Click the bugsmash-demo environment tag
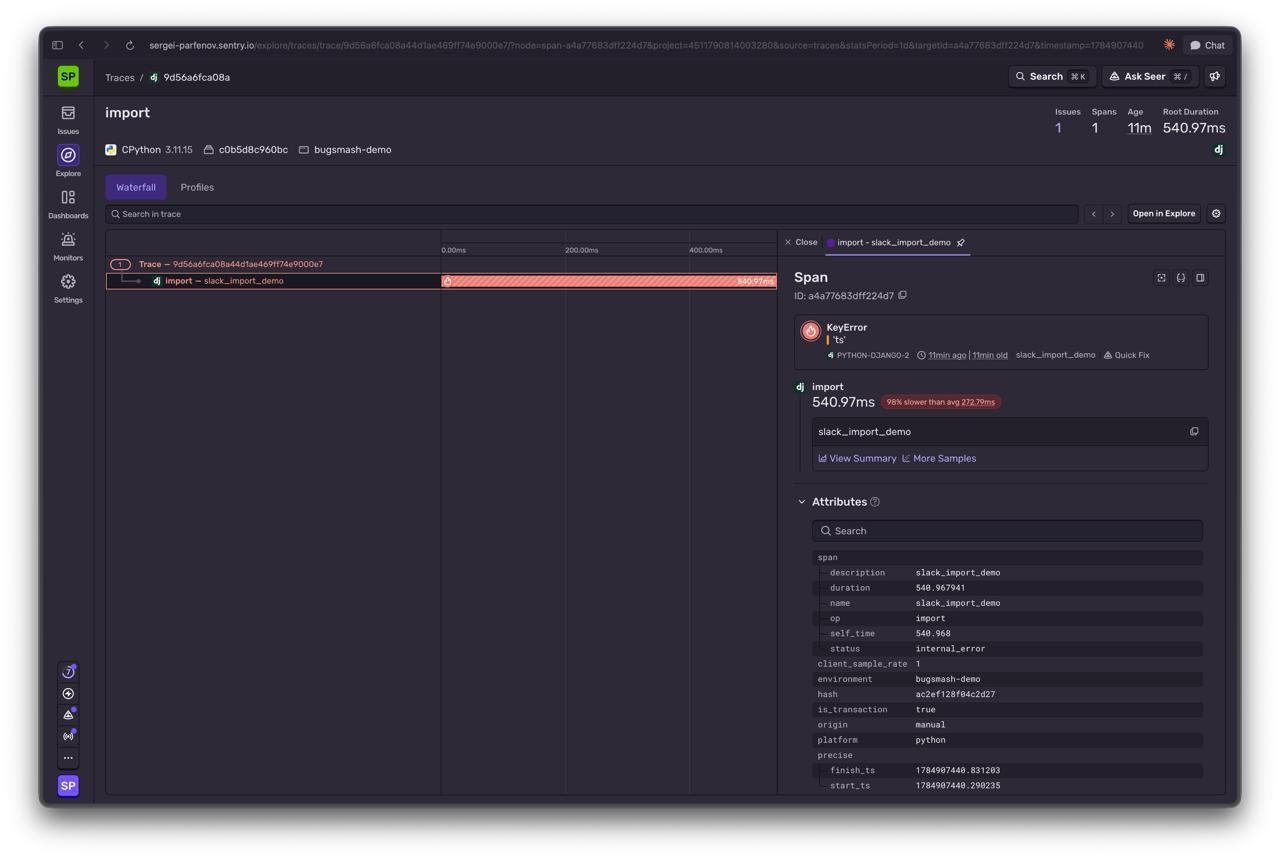 [x=345, y=150]
